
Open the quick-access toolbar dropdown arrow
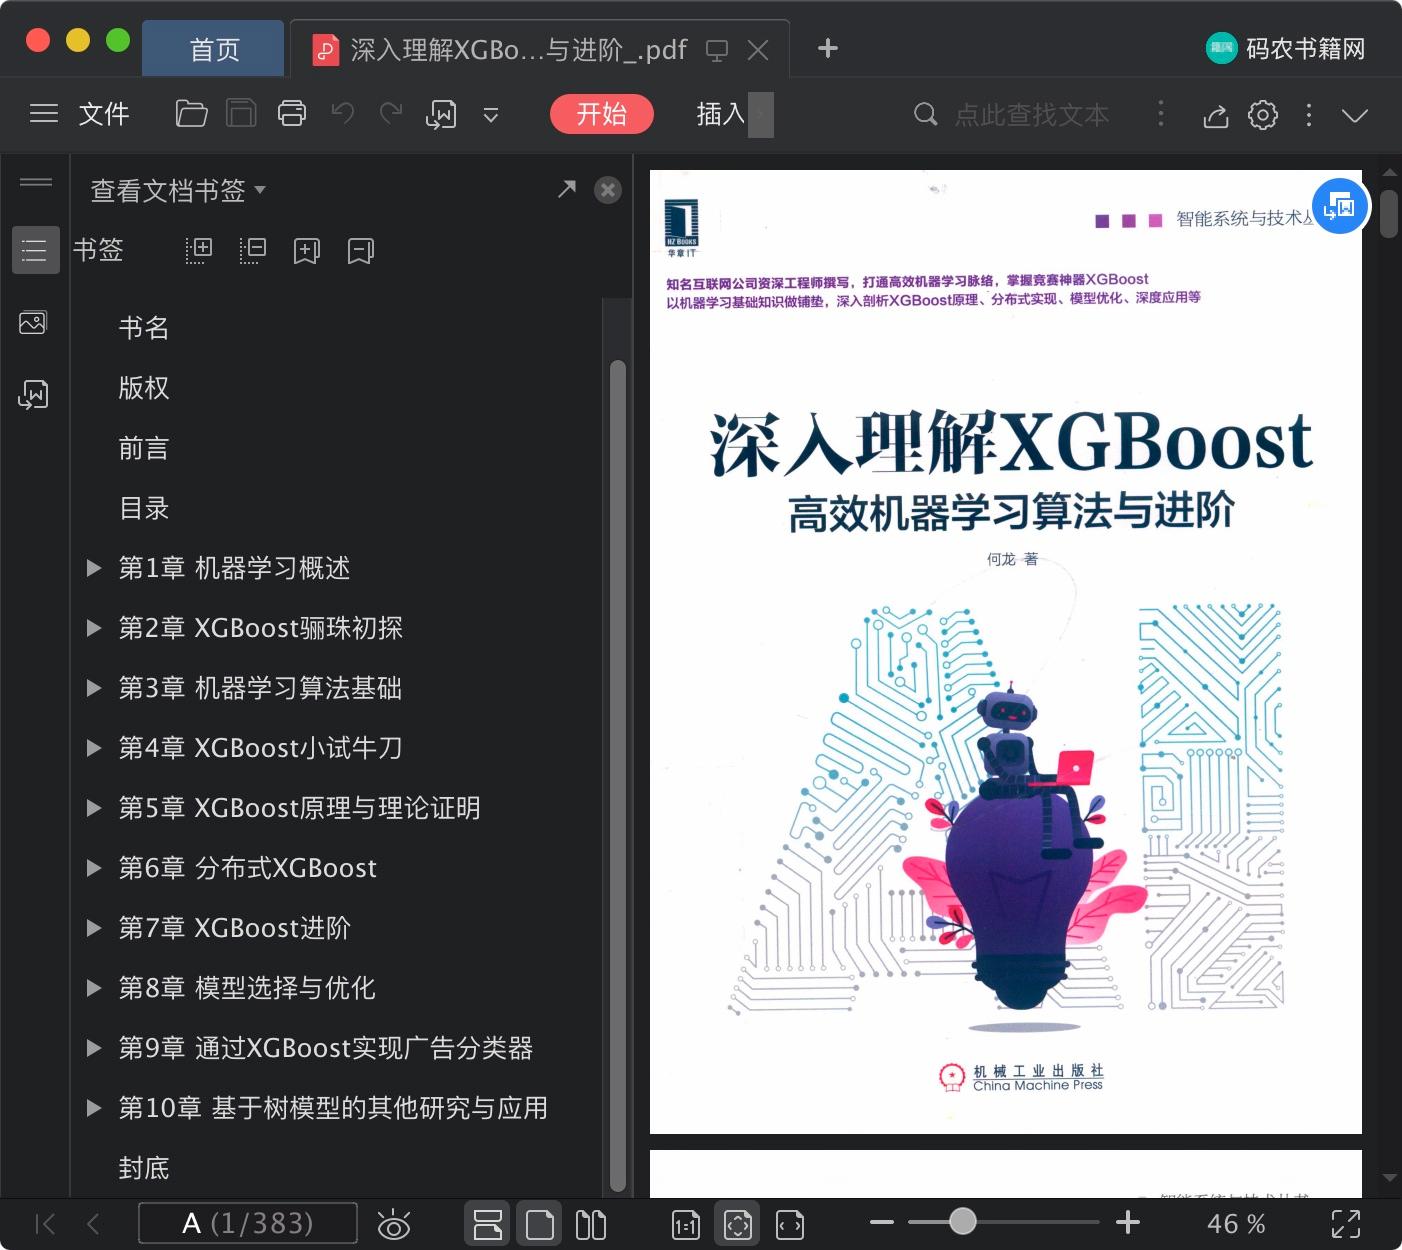tap(491, 115)
